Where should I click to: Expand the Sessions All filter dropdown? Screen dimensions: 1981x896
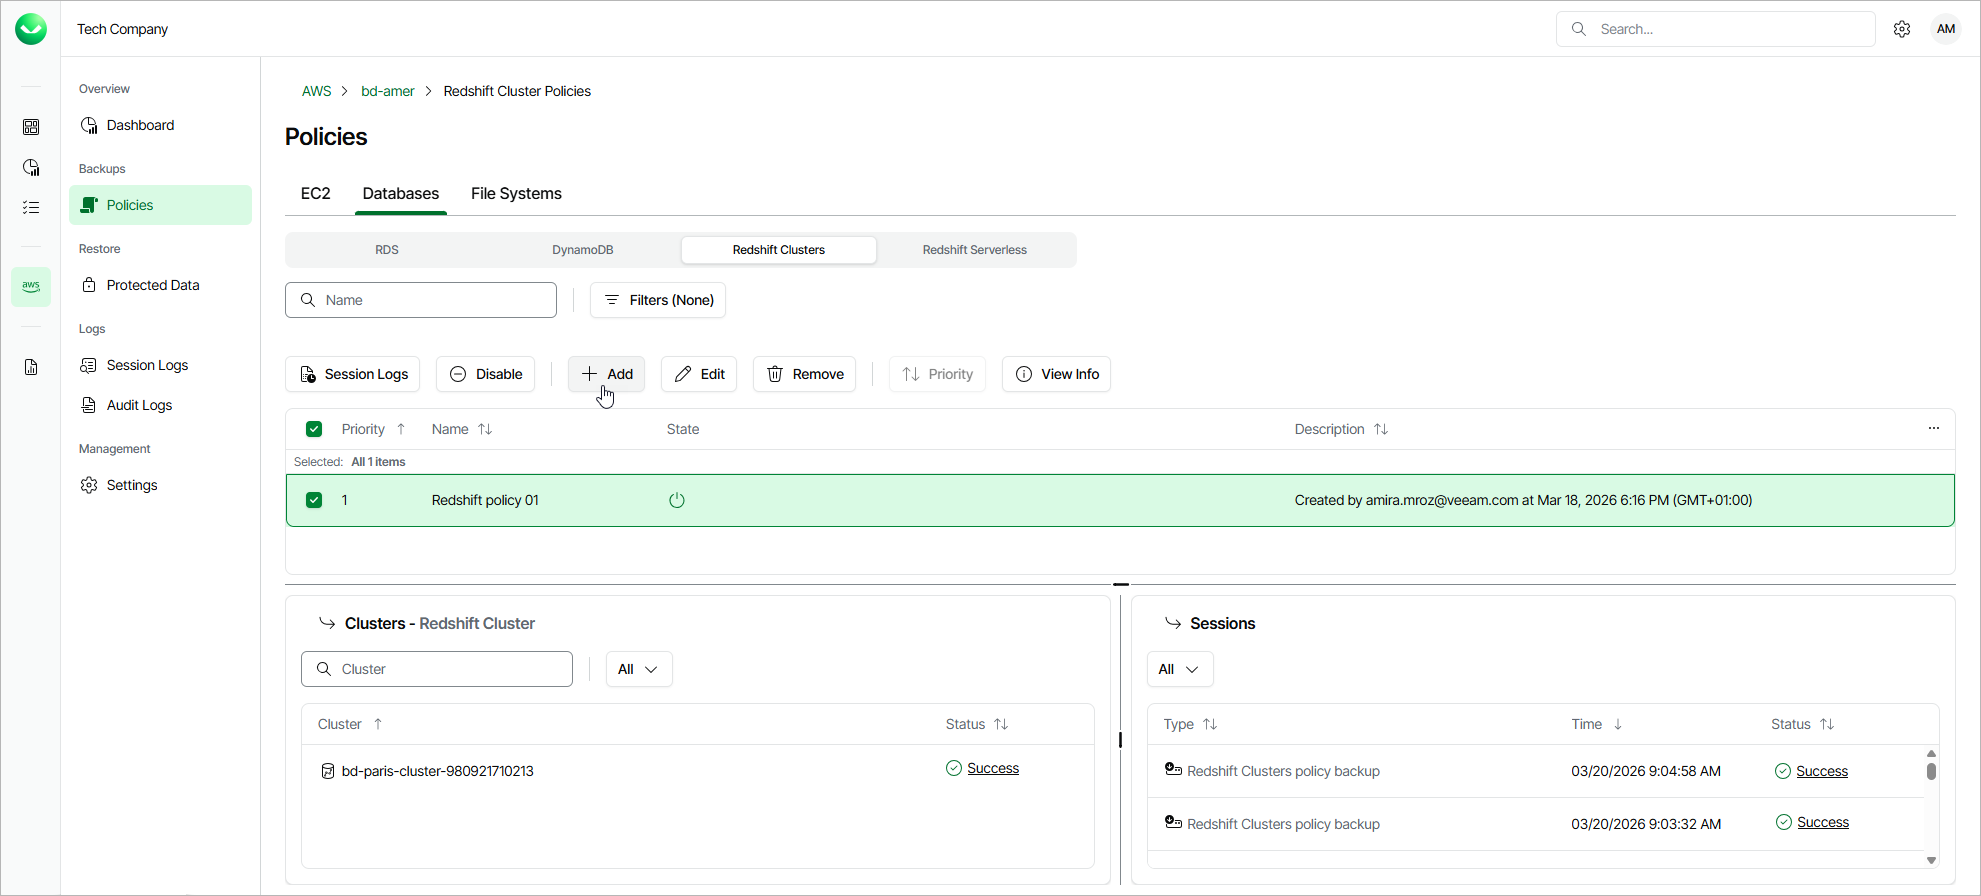[x=1179, y=669]
